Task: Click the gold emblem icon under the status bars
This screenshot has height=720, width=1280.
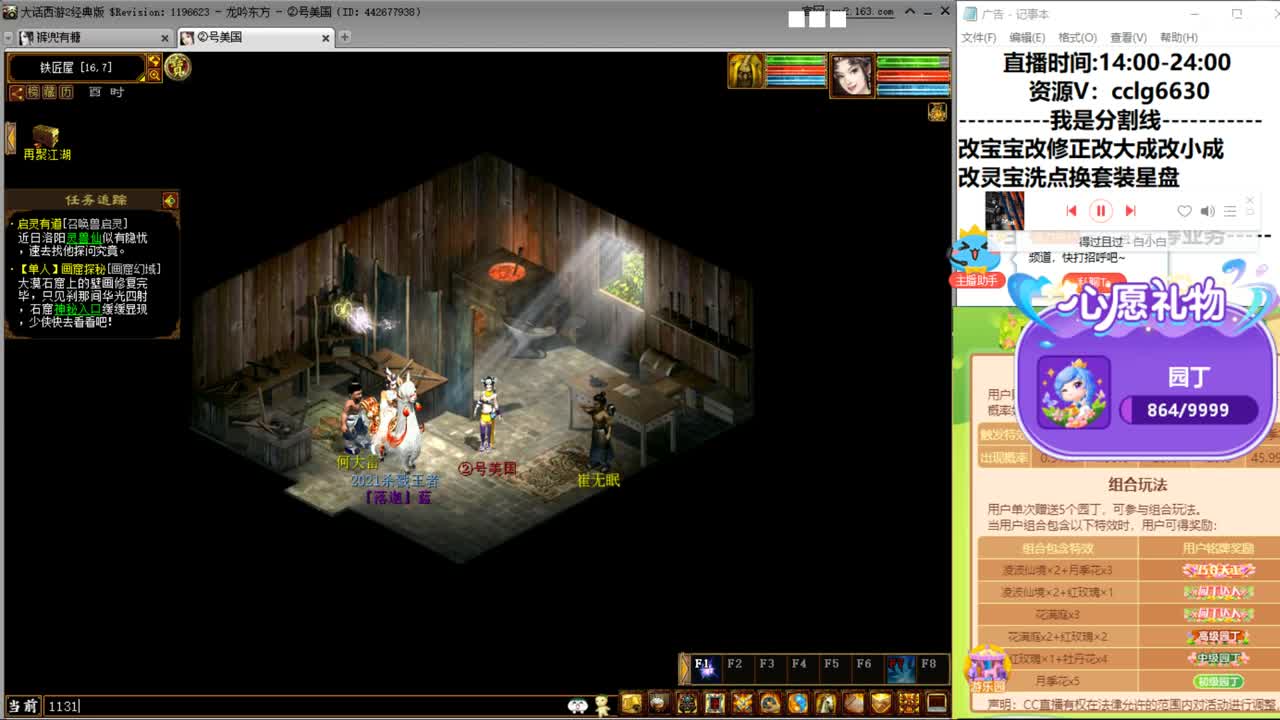Action: [937, 112]
